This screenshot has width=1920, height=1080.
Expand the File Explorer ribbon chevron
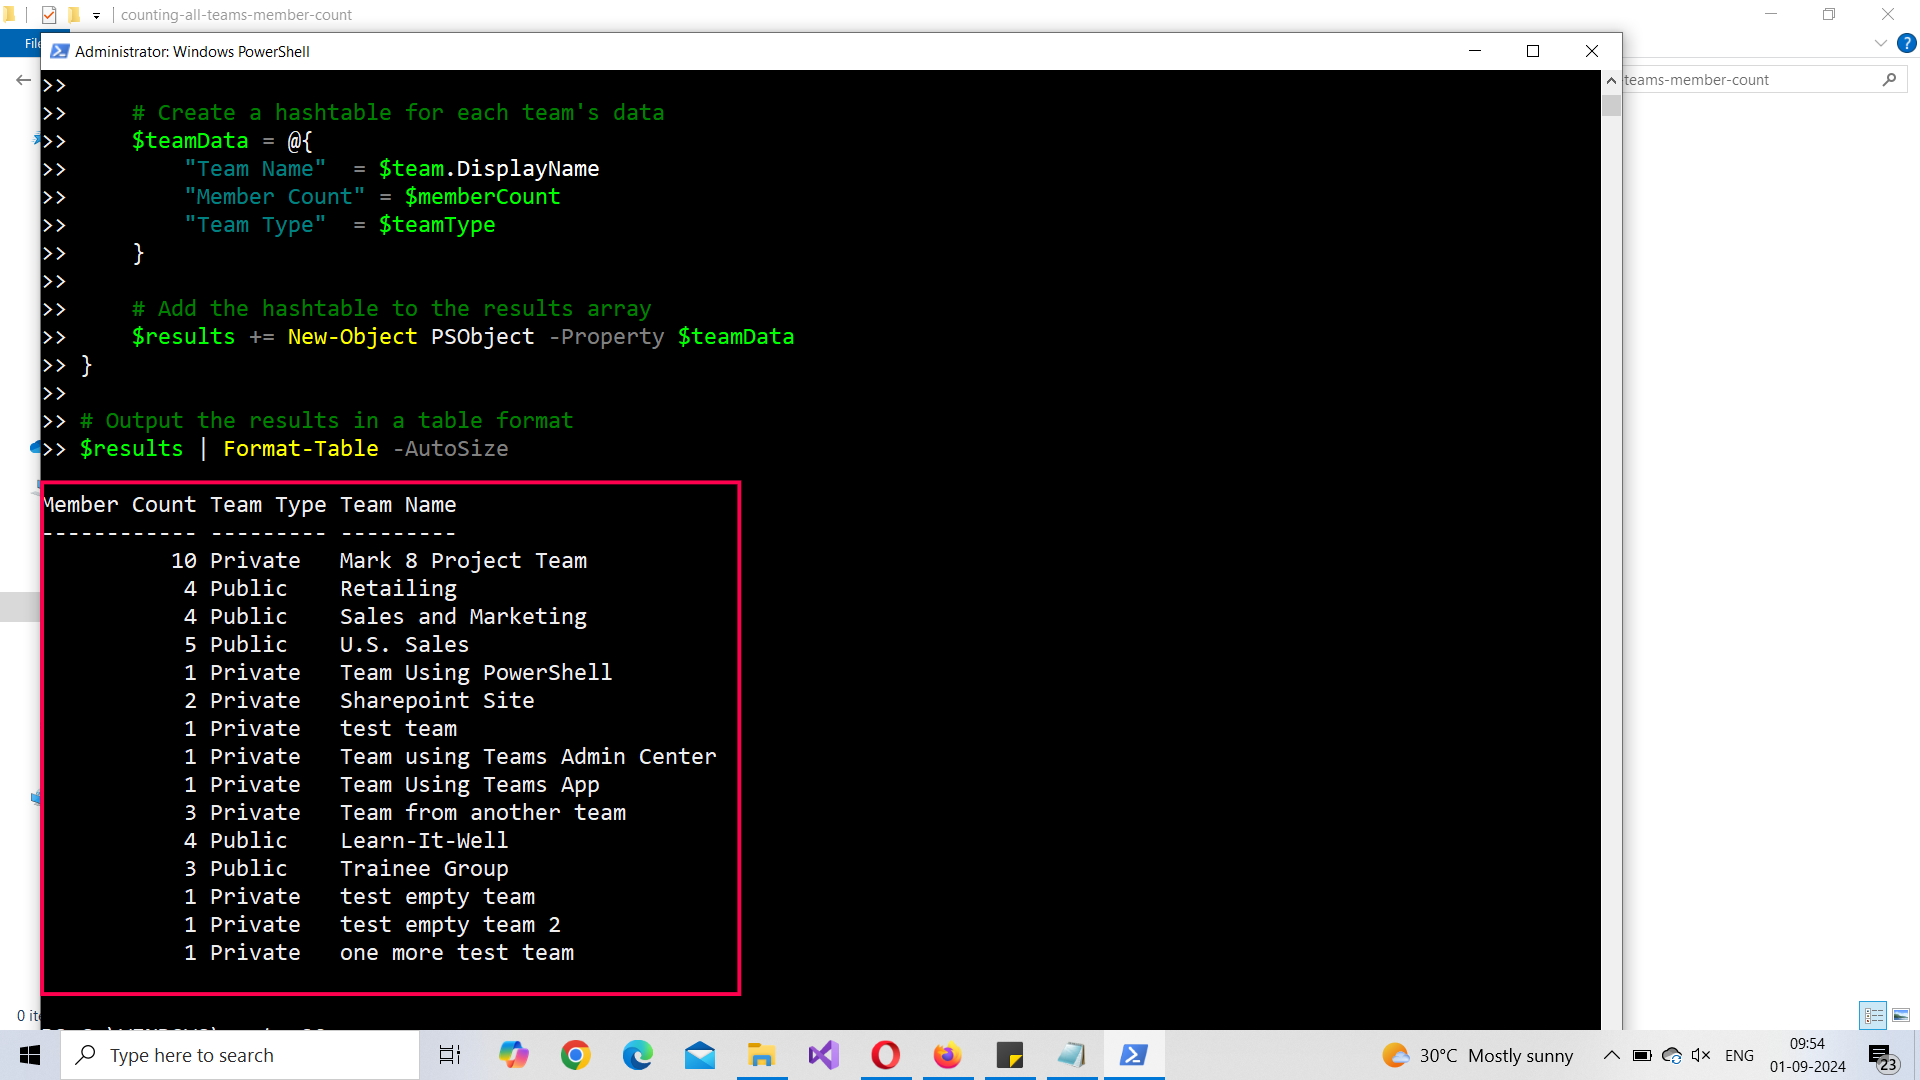tap(1880, 43)
